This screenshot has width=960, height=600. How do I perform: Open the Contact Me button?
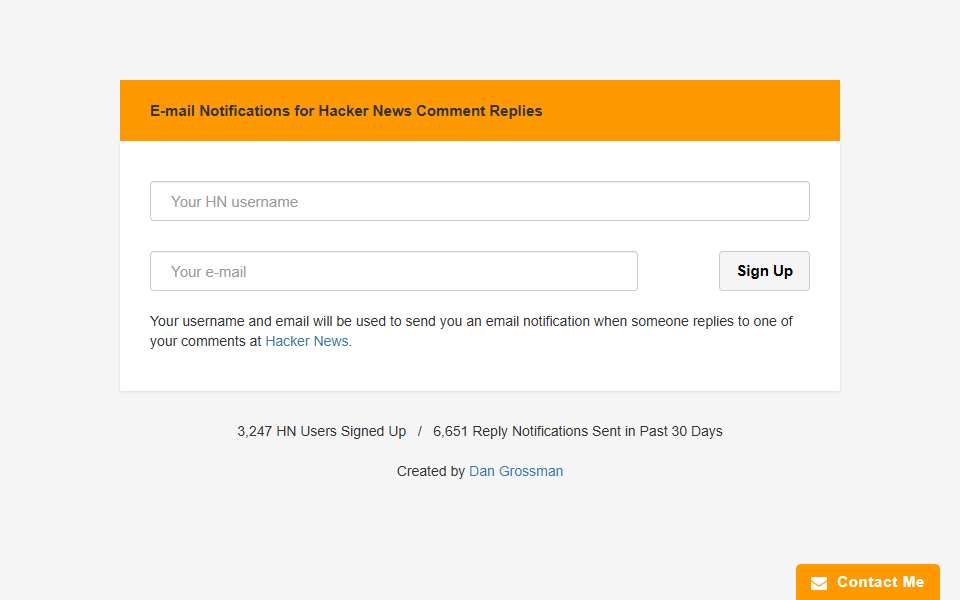click(868, 582)
